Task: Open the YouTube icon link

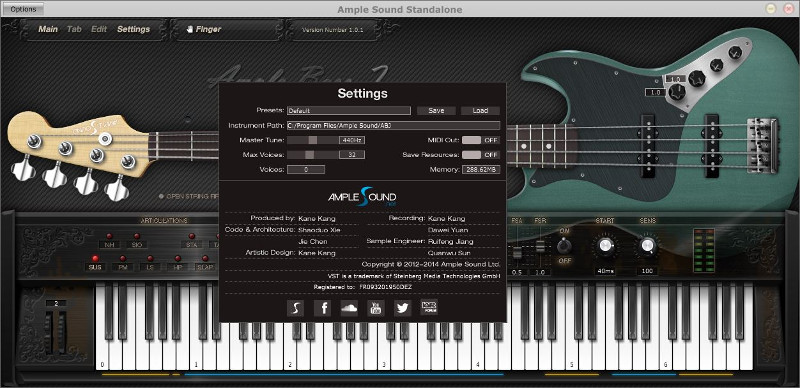Action: [376, 308]
